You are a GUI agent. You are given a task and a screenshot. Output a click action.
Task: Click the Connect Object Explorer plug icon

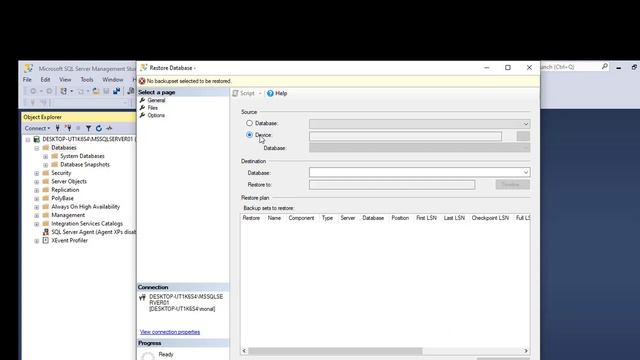58,128
